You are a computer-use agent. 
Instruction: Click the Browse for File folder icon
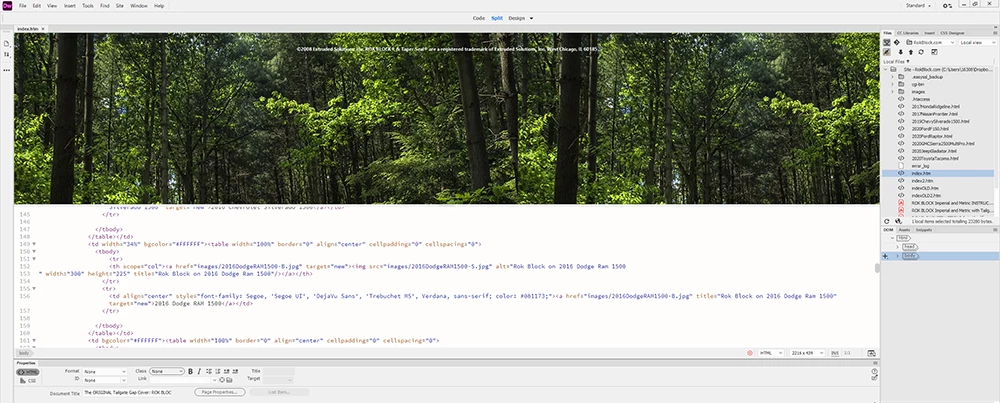tap(229, 380)
